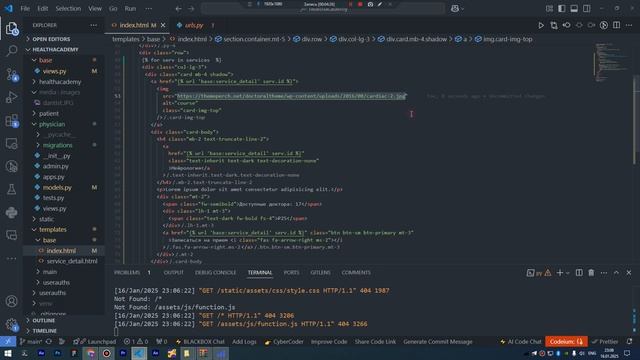Open the Run menu

coord(130,9)
